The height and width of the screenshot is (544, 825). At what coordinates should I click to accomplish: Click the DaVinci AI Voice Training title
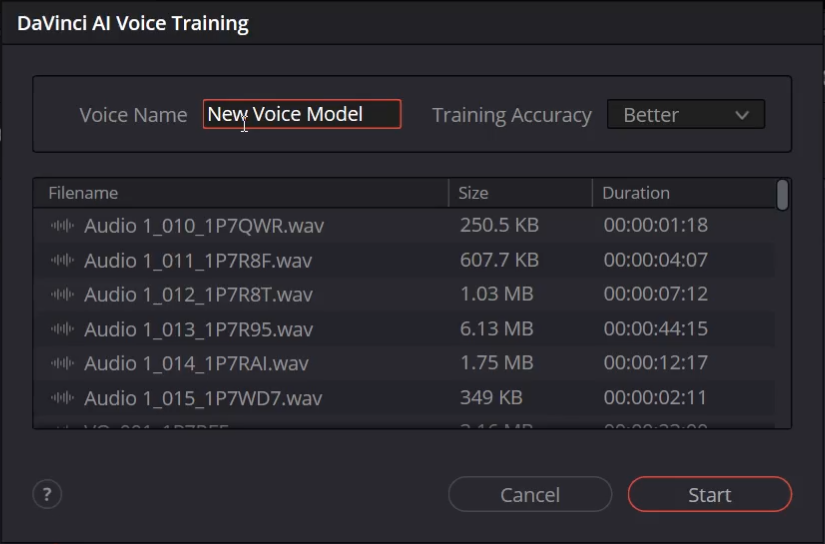tap(133, 24)
